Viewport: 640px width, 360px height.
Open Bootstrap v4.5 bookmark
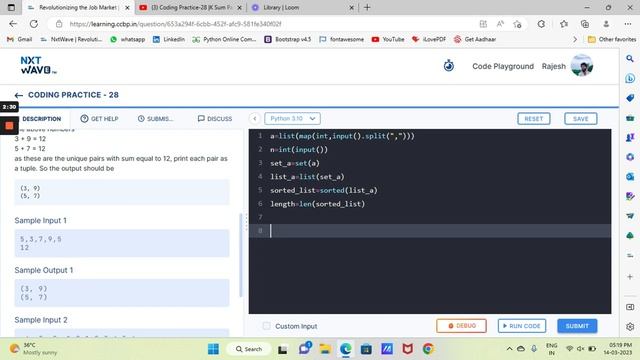pyautogui.click(x=288, y=39)
